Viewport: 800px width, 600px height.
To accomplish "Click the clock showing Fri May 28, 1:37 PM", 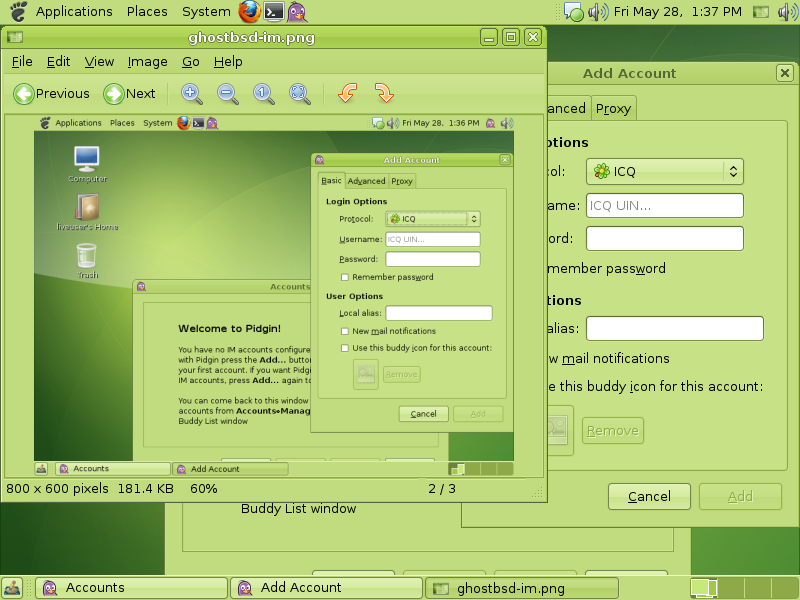I will 678,12.
